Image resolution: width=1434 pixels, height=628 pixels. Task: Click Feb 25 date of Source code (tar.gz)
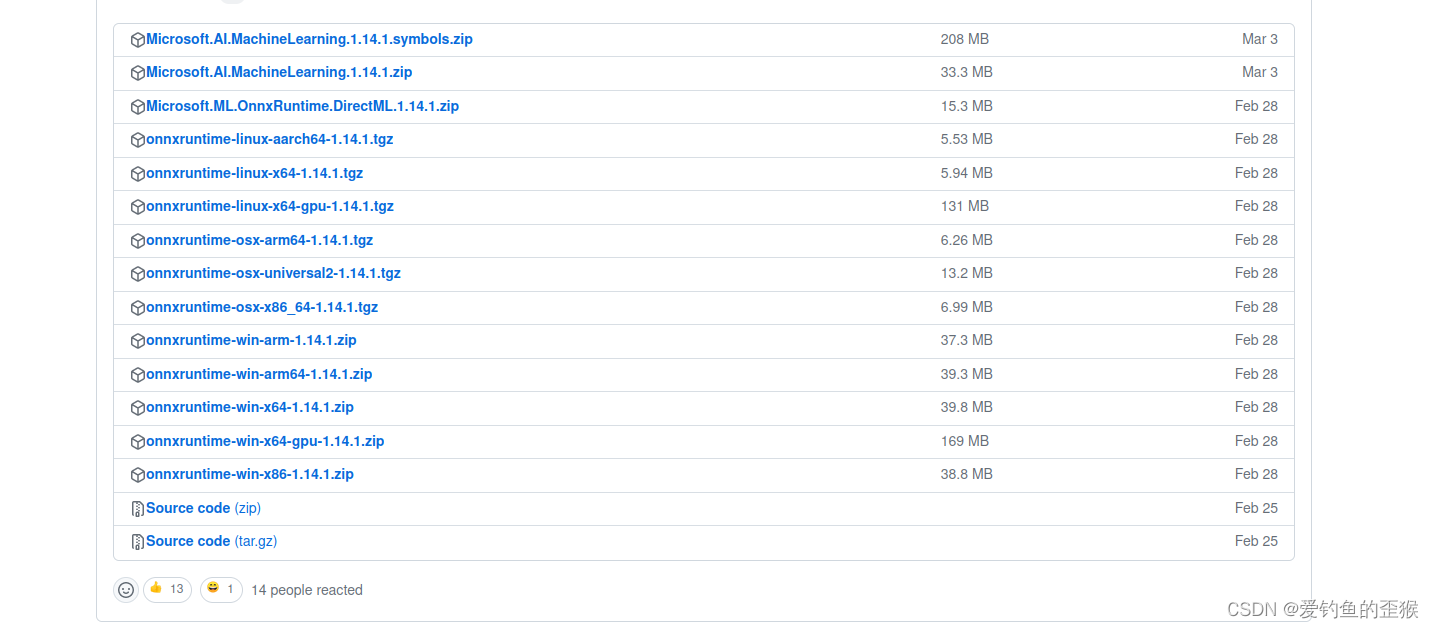click(x=1256, y=541)
